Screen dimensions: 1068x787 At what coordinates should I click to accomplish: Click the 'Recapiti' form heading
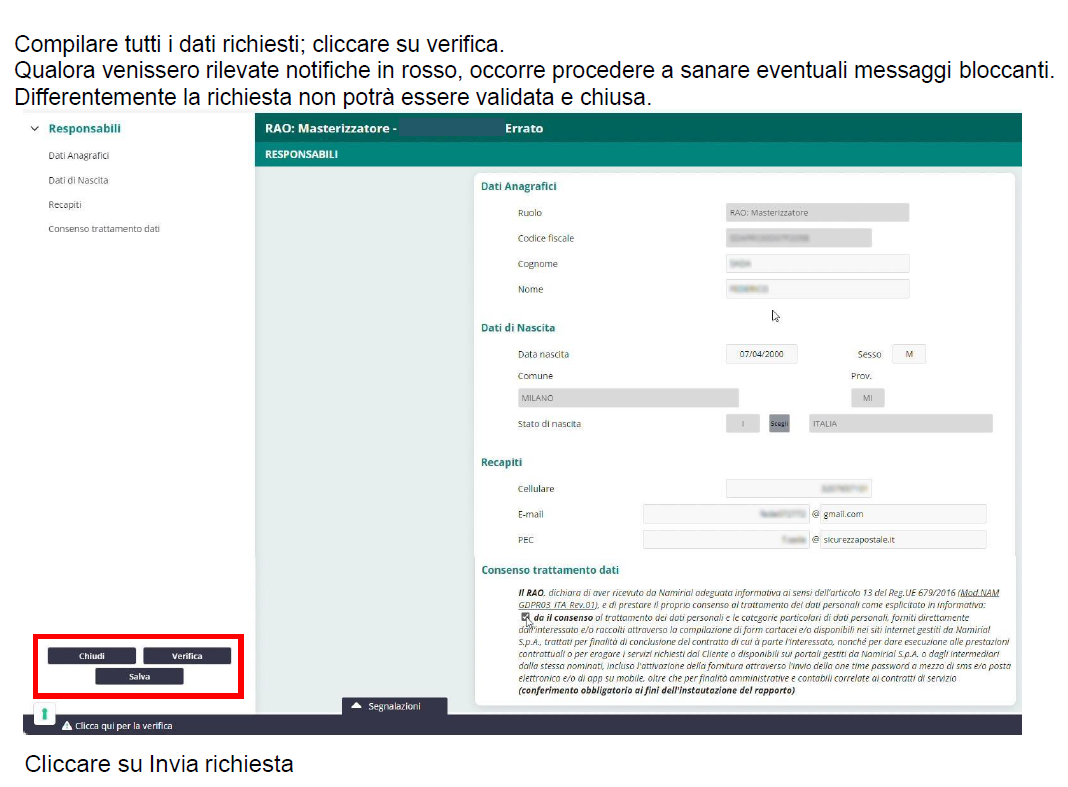[x=501, y=462]
